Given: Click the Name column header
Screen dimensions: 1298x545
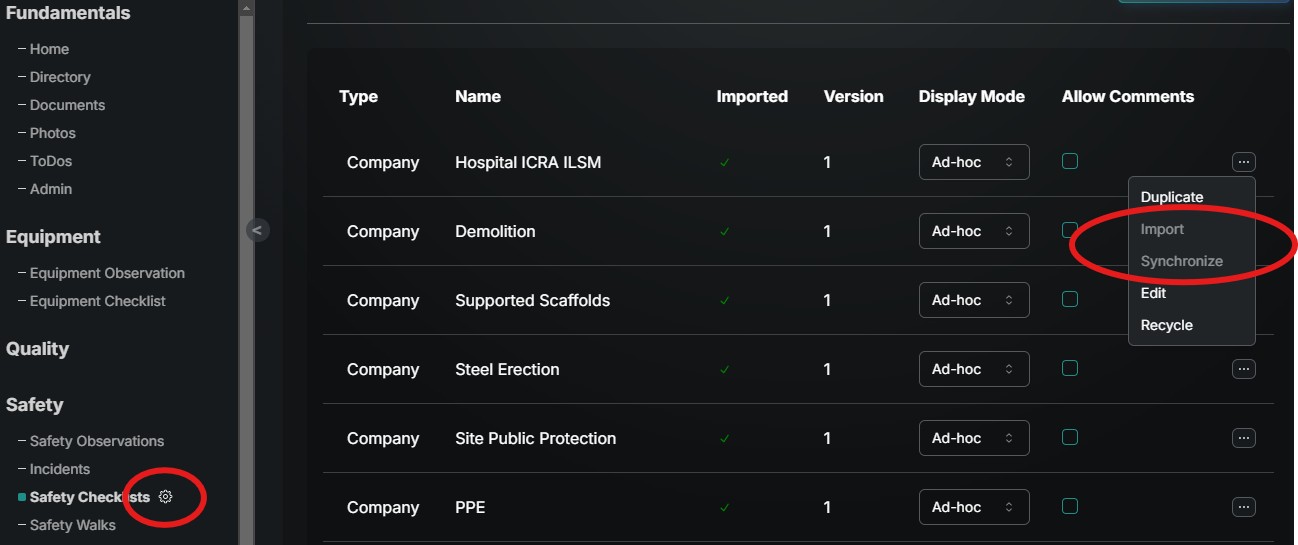Looking at the screenshot, I should point(477,97).
